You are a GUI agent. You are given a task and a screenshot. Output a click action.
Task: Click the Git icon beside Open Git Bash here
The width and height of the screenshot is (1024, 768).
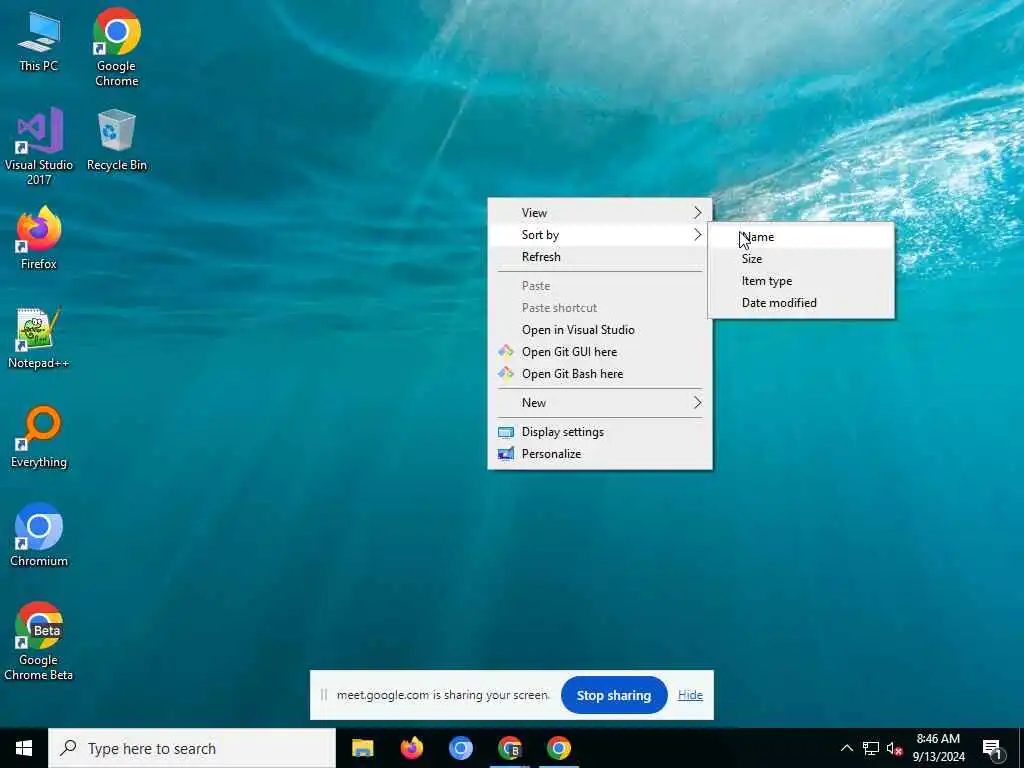coord(505,374)
